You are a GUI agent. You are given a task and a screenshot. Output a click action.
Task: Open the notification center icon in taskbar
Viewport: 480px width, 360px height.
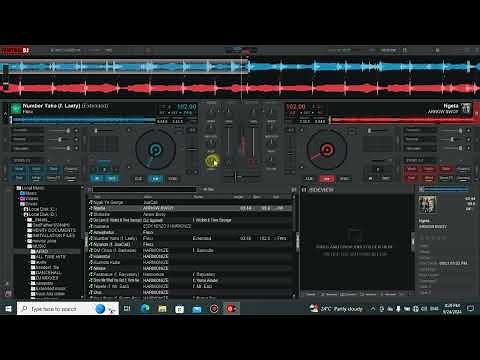pos(471,309)
